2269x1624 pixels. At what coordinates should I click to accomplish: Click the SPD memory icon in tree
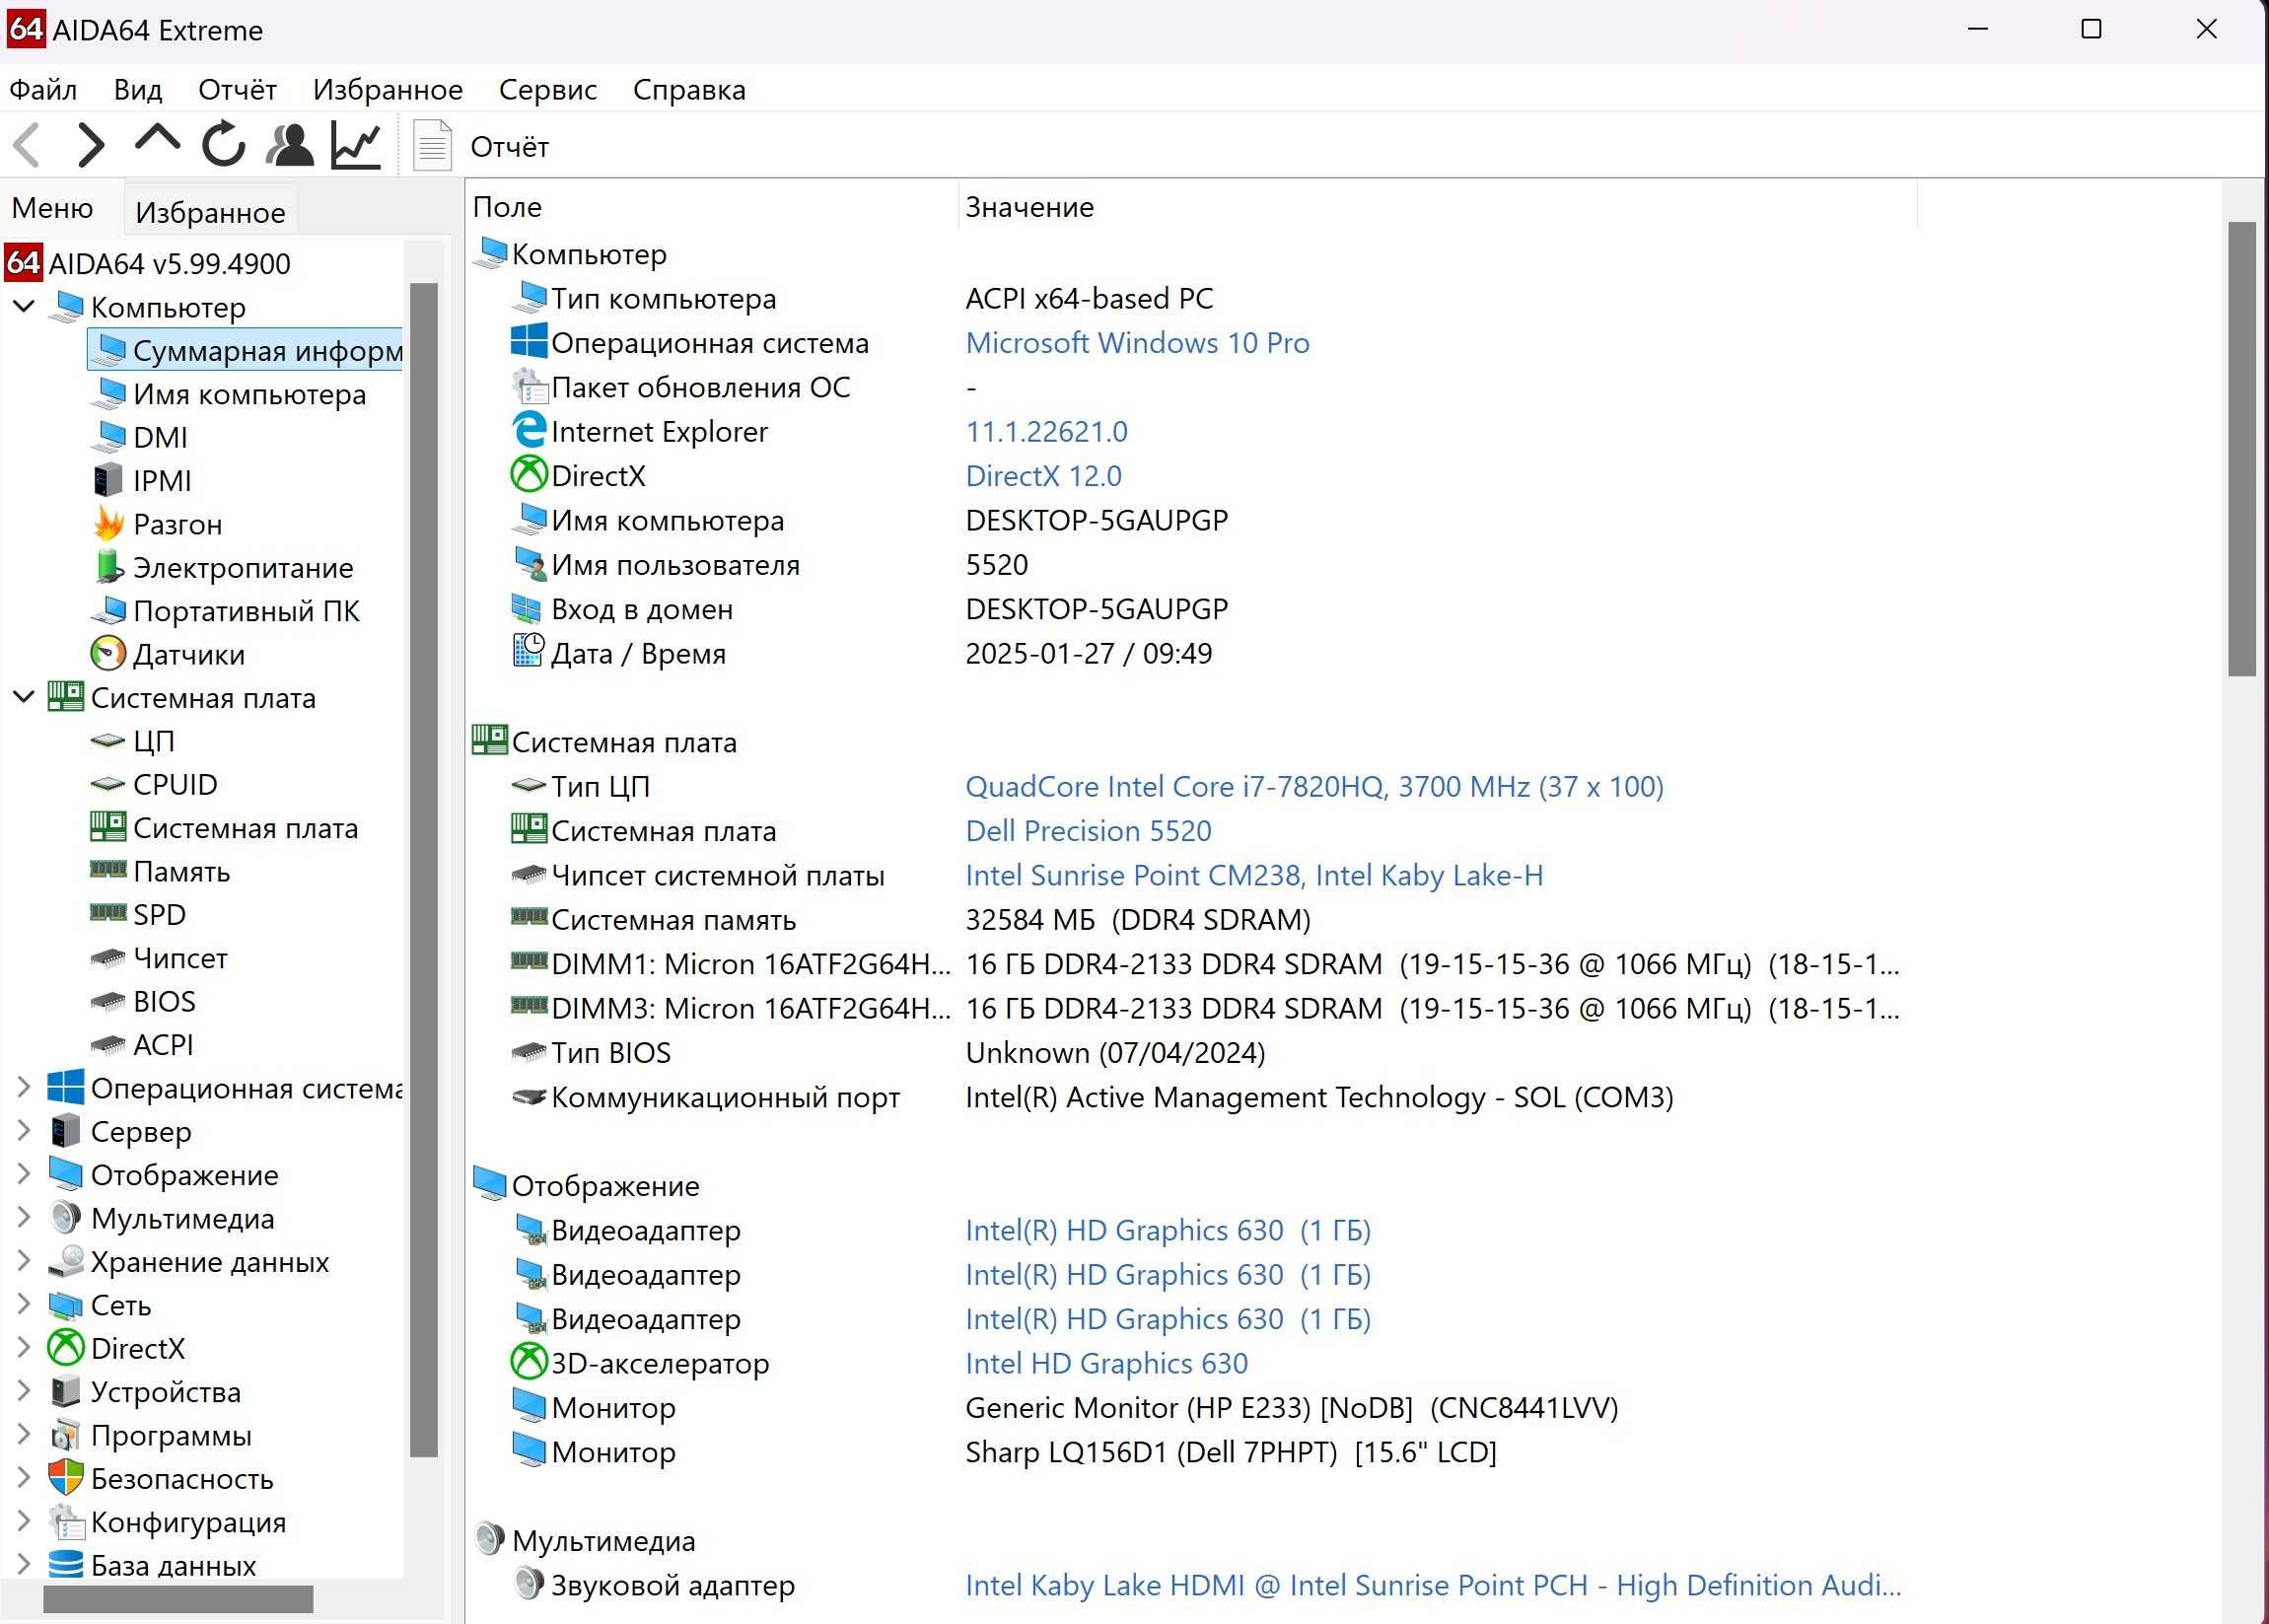(x=108, y=913)
